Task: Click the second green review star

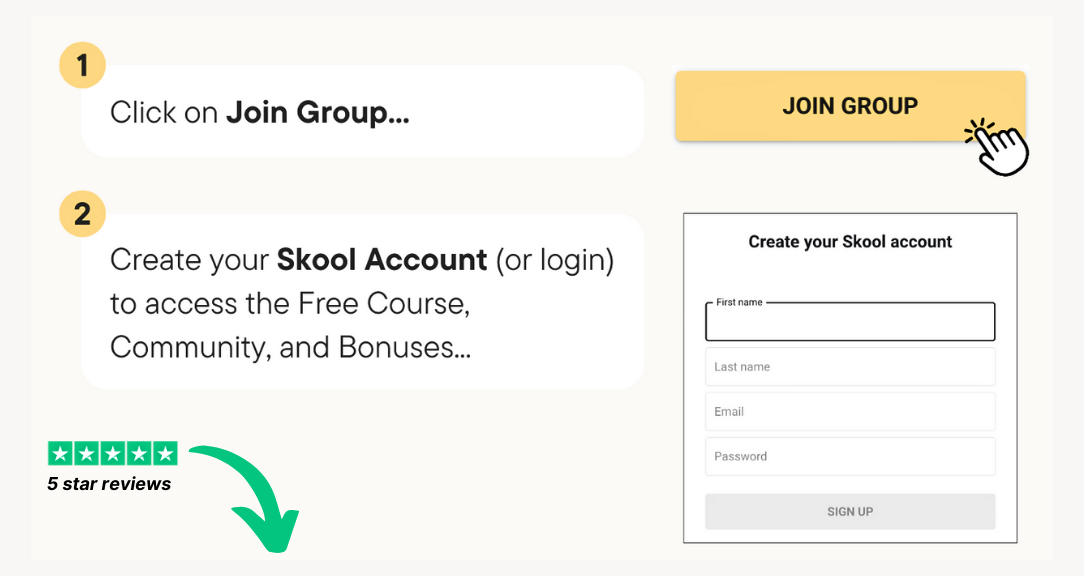Action: [x=86, y=454]
